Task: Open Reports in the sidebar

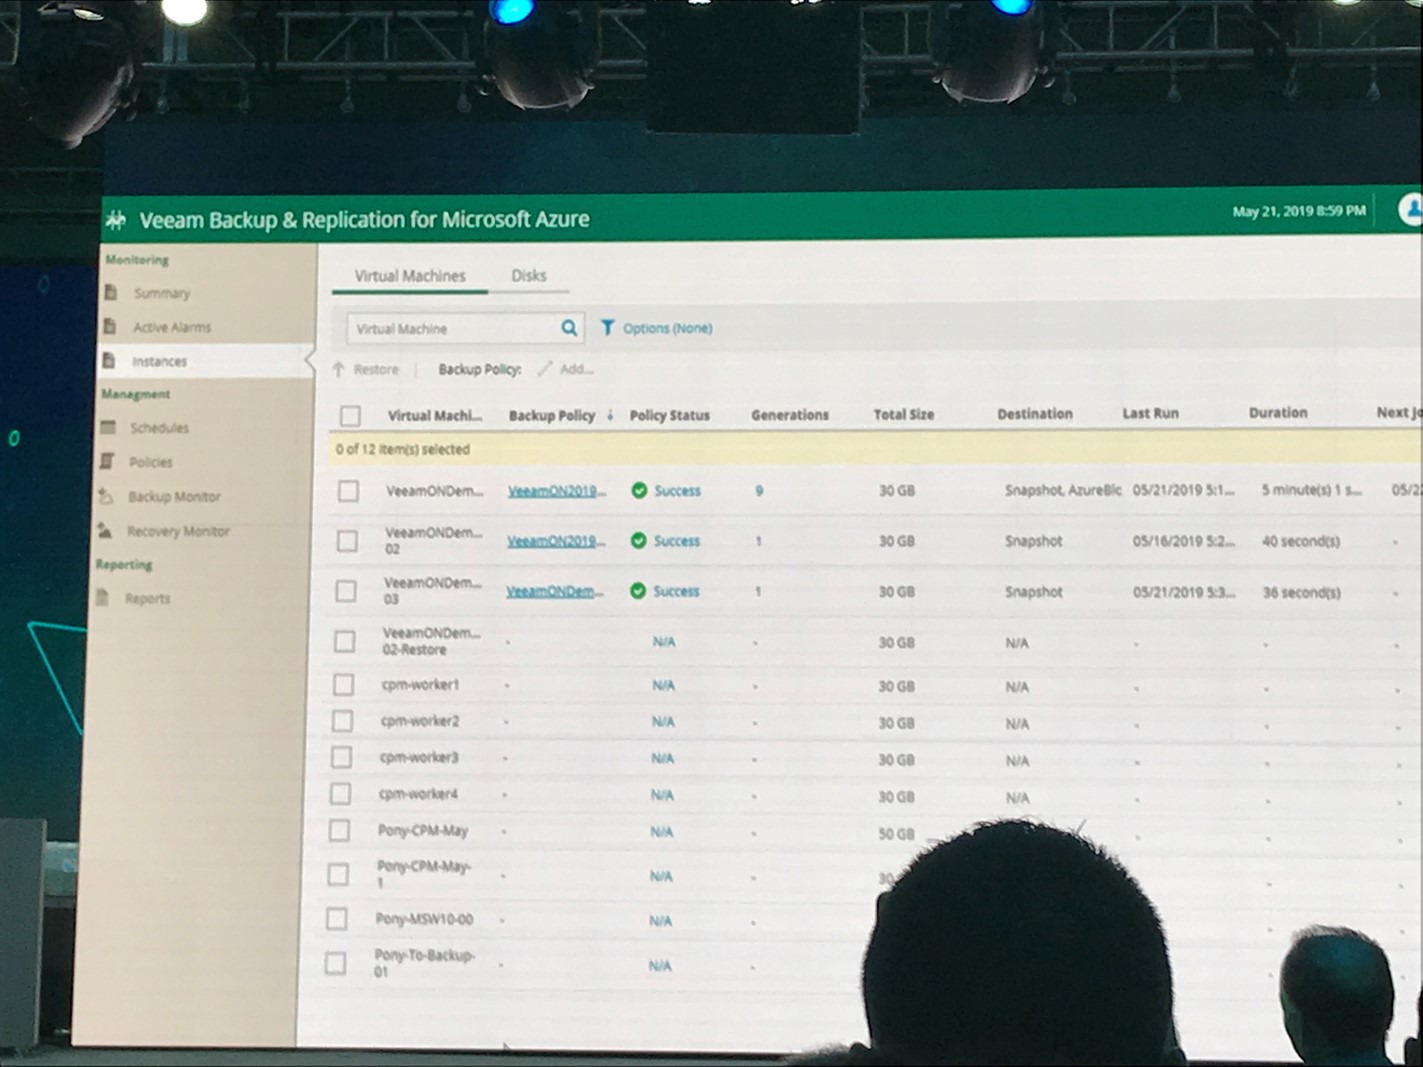Action: (147, 599)
